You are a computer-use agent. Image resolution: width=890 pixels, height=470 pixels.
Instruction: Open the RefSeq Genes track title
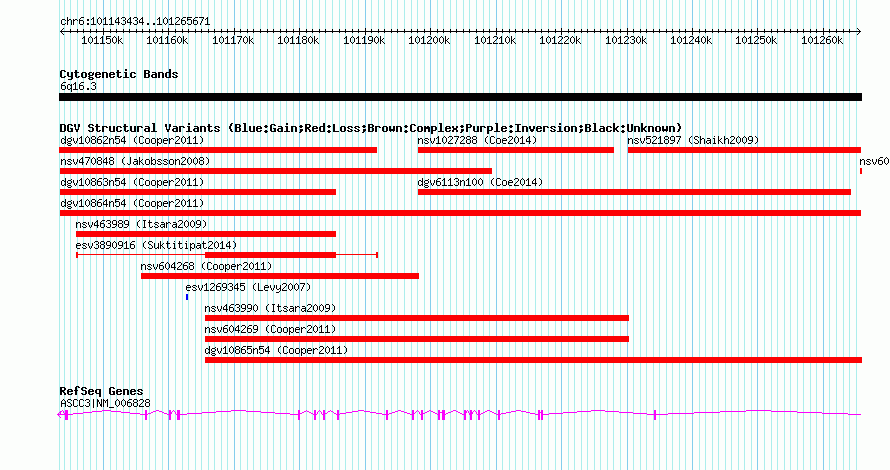click(x=102, y=391)
